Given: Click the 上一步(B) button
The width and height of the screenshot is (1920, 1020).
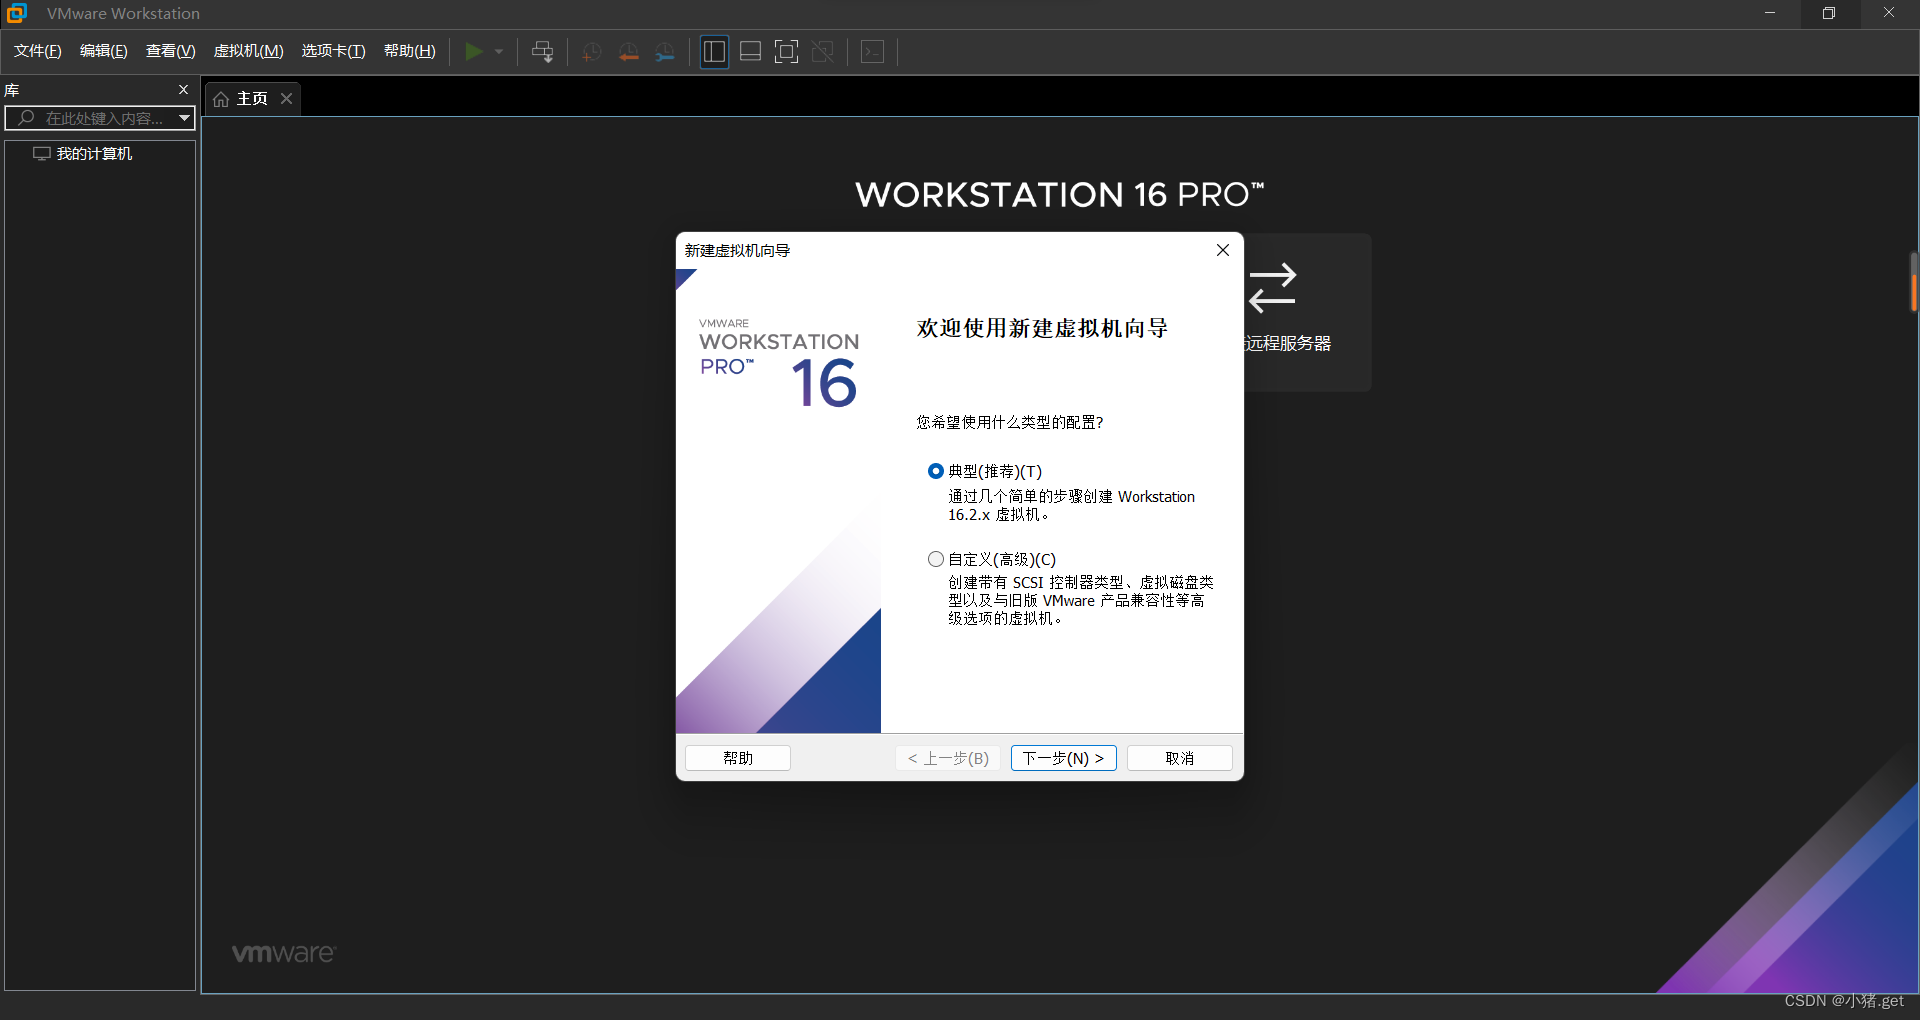Looking at the screenshot, I should (x=948, y=758).
